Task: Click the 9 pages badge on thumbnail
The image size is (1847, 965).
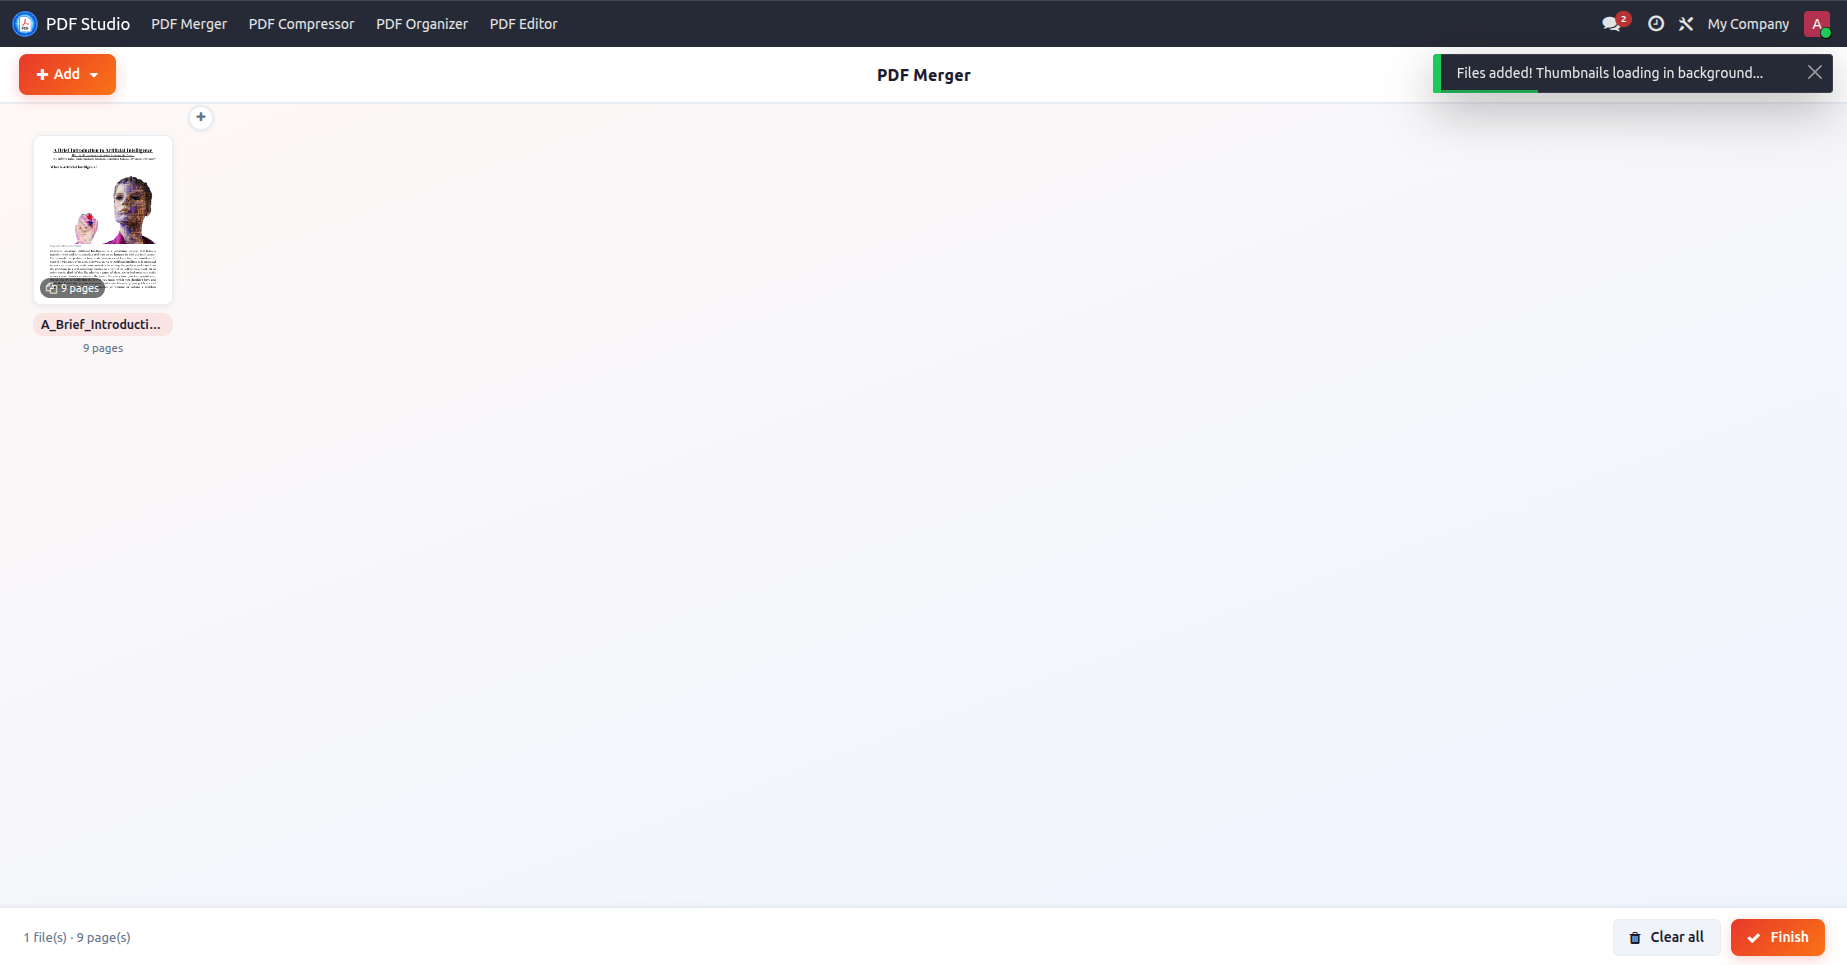Action: 72,288
